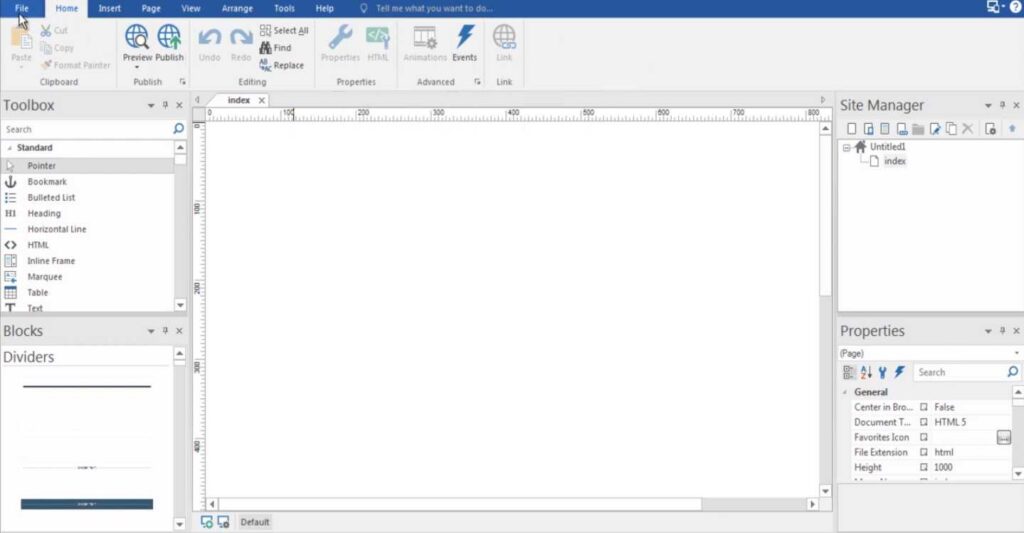
Task: Open the Replace tool
Action: pos(282,65)
